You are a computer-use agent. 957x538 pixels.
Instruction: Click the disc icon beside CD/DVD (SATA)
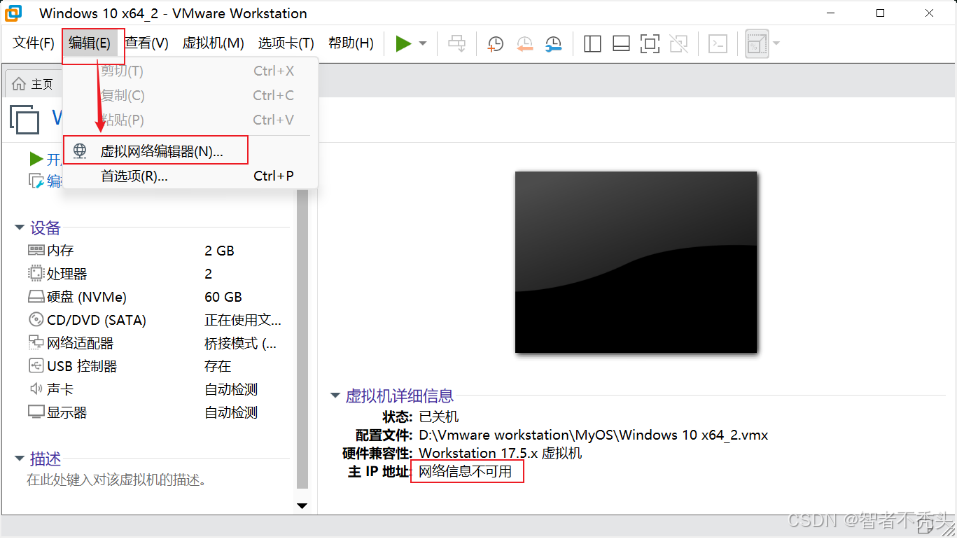(x=36, y=319)
